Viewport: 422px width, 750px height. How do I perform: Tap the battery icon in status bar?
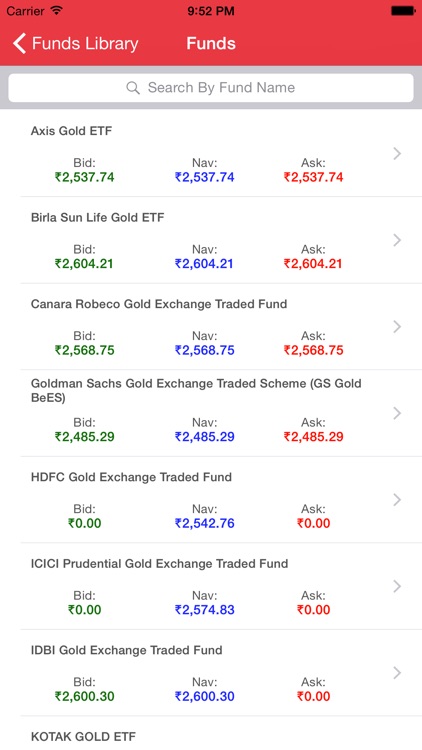[403, 11]
